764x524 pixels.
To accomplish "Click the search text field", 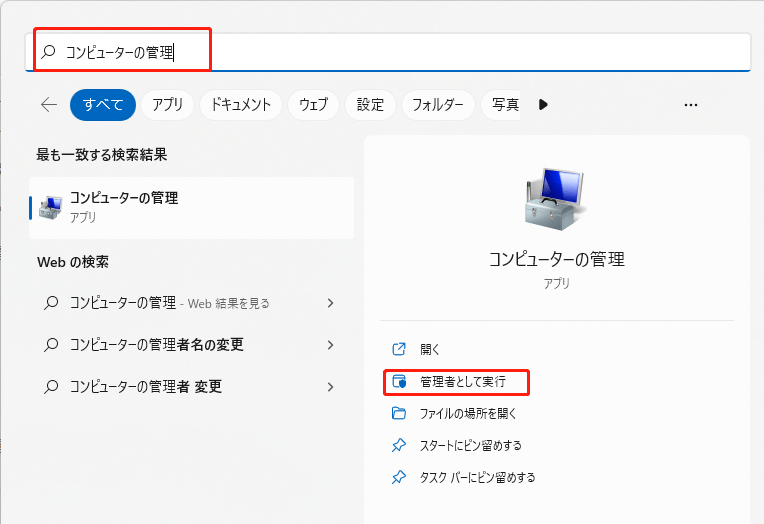I will tap(388, 52).
